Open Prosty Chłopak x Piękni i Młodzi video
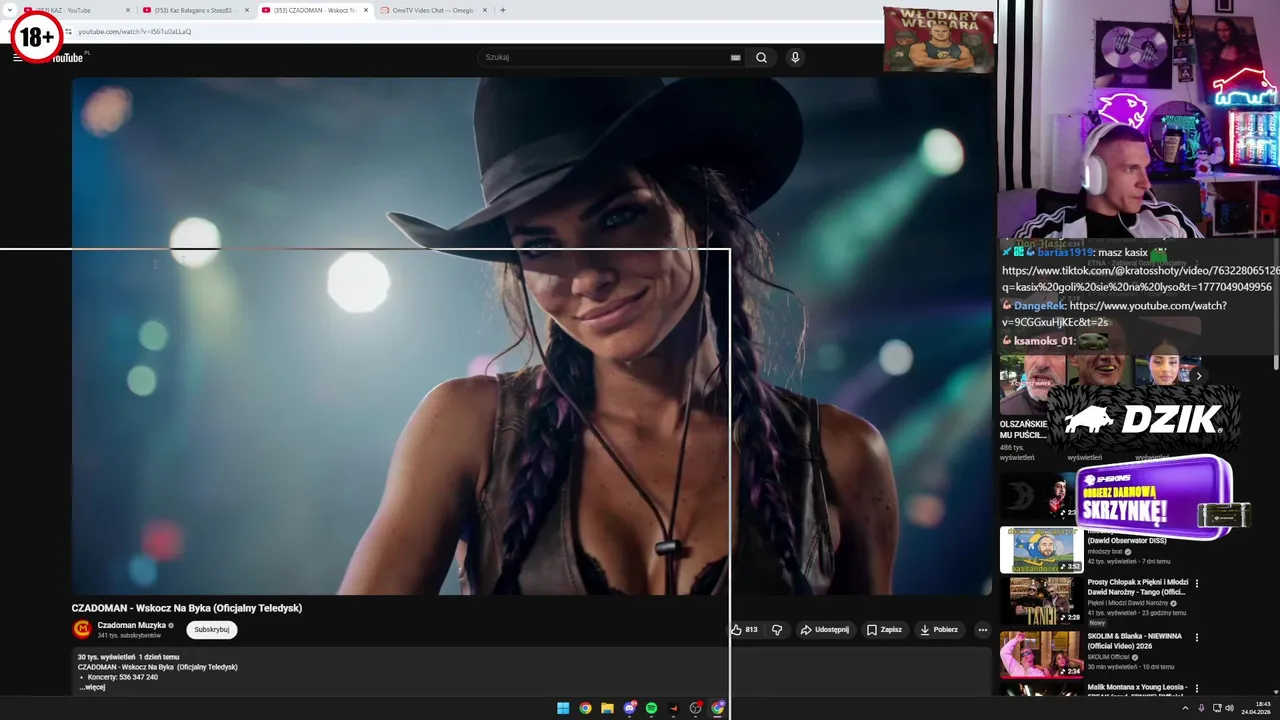The width and height of the screenshot is (1280, 720). tap(1138, 587)
